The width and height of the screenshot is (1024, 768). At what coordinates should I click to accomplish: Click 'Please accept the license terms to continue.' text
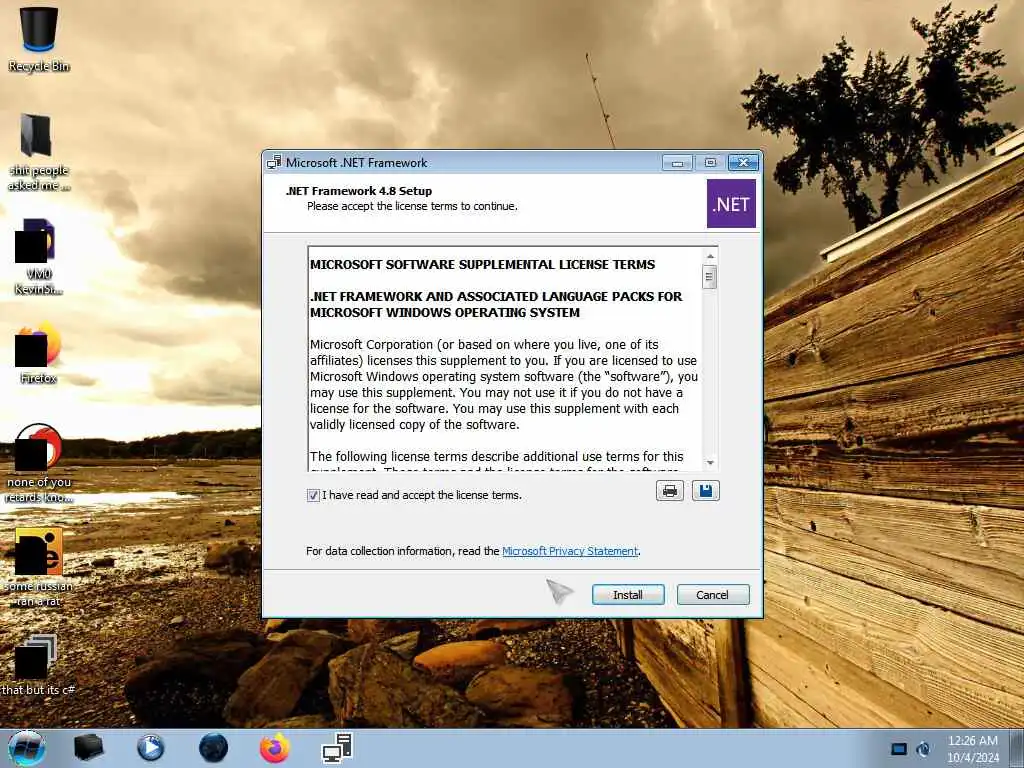(x=412, y=206)
